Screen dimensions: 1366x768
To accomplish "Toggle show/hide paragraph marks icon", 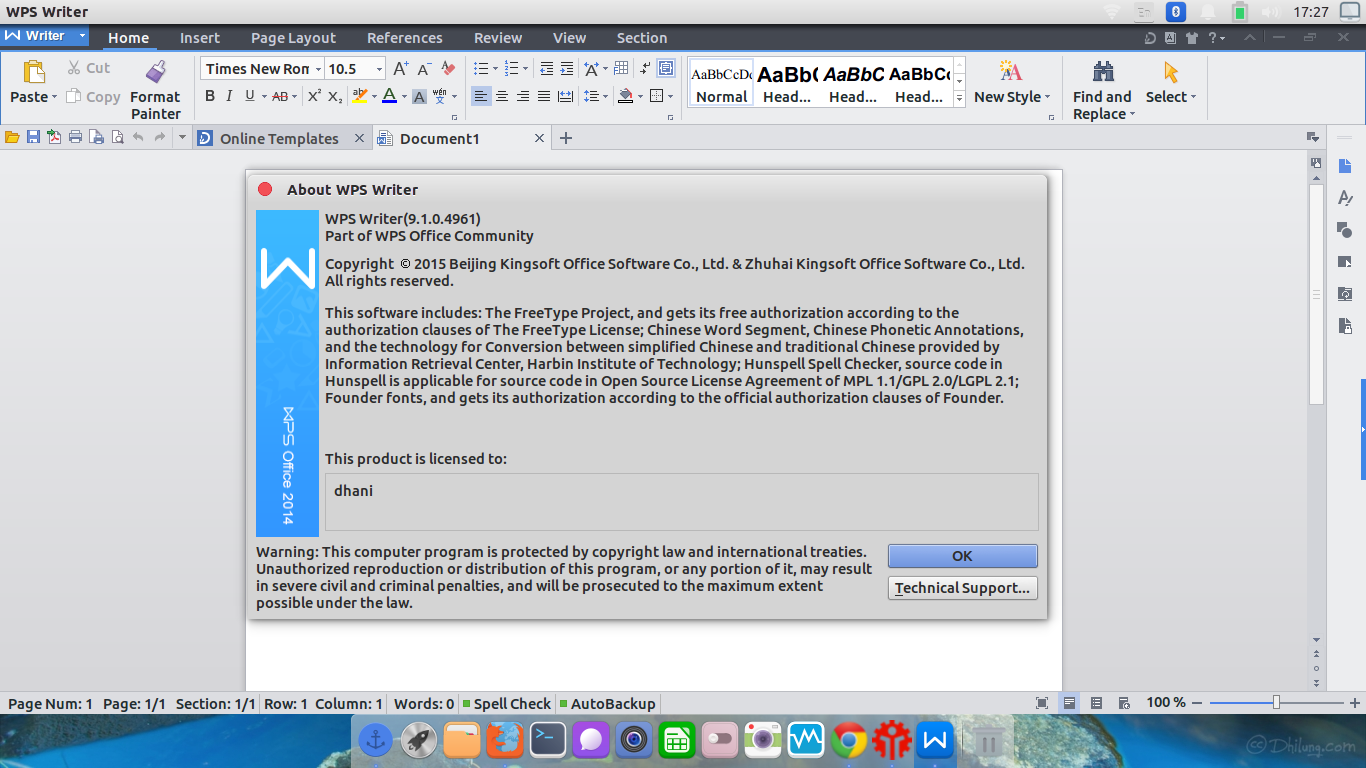I will pos(645,69).
